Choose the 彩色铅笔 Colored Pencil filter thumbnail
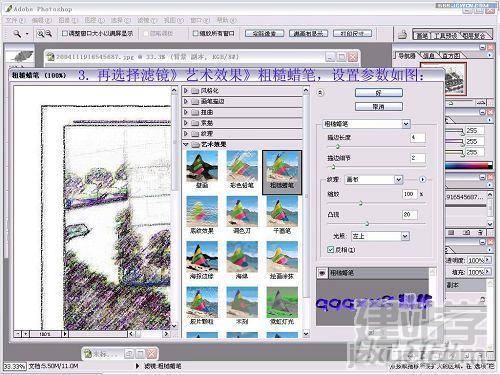 pos(242,169)
